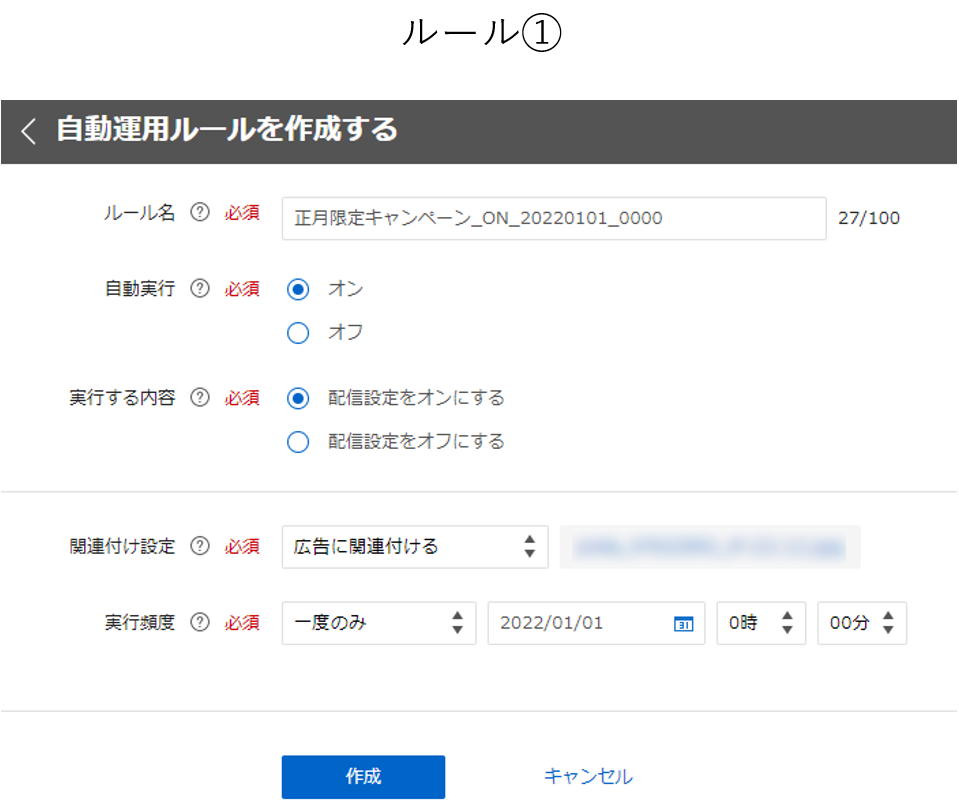Click into the ルール名 text field

coord(554,218)
